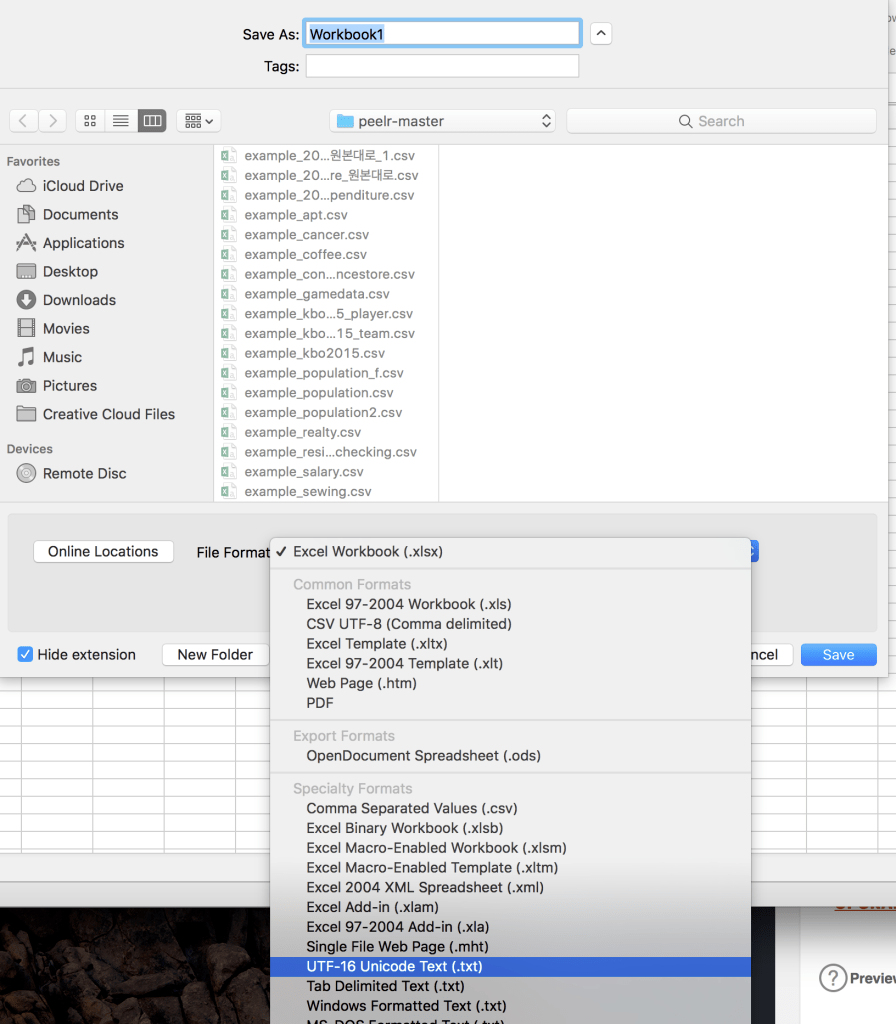Click the Online Locations button
This screenshot has height=1024, width=896.
click(103, 551)
